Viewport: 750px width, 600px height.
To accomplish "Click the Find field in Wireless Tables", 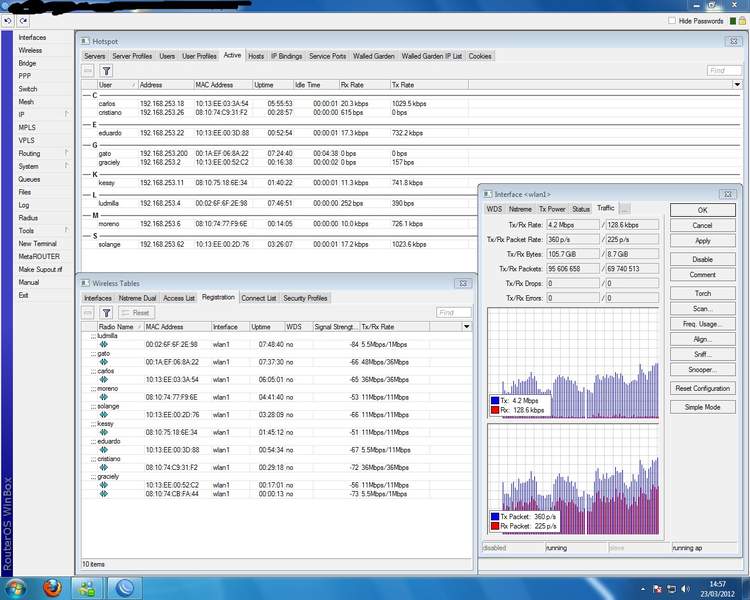I will (x=453, y=313).
